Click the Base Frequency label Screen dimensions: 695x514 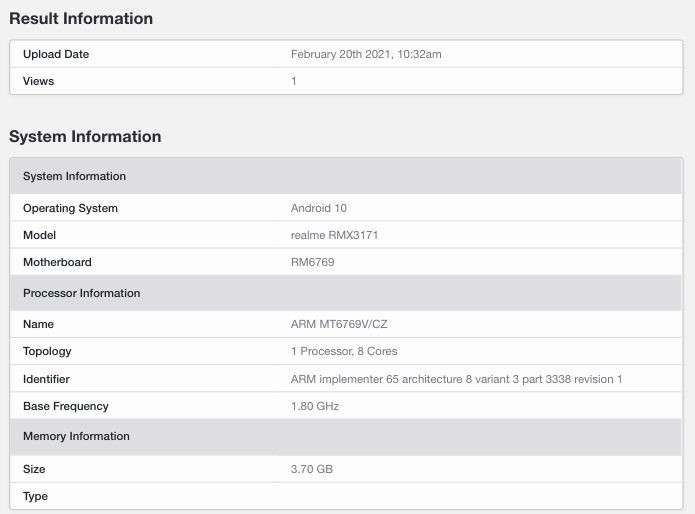66,406
